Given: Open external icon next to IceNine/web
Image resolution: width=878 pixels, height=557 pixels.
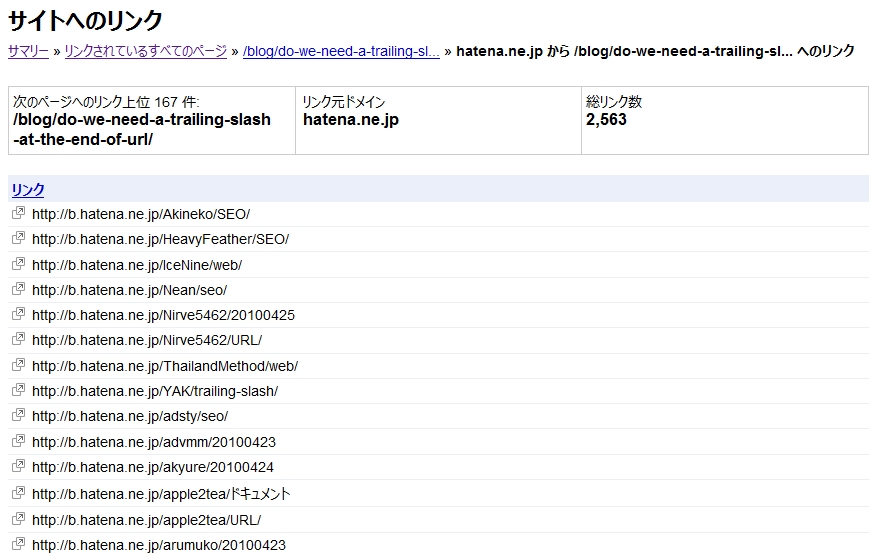Looking at the screenshot, I should (18, 264).
